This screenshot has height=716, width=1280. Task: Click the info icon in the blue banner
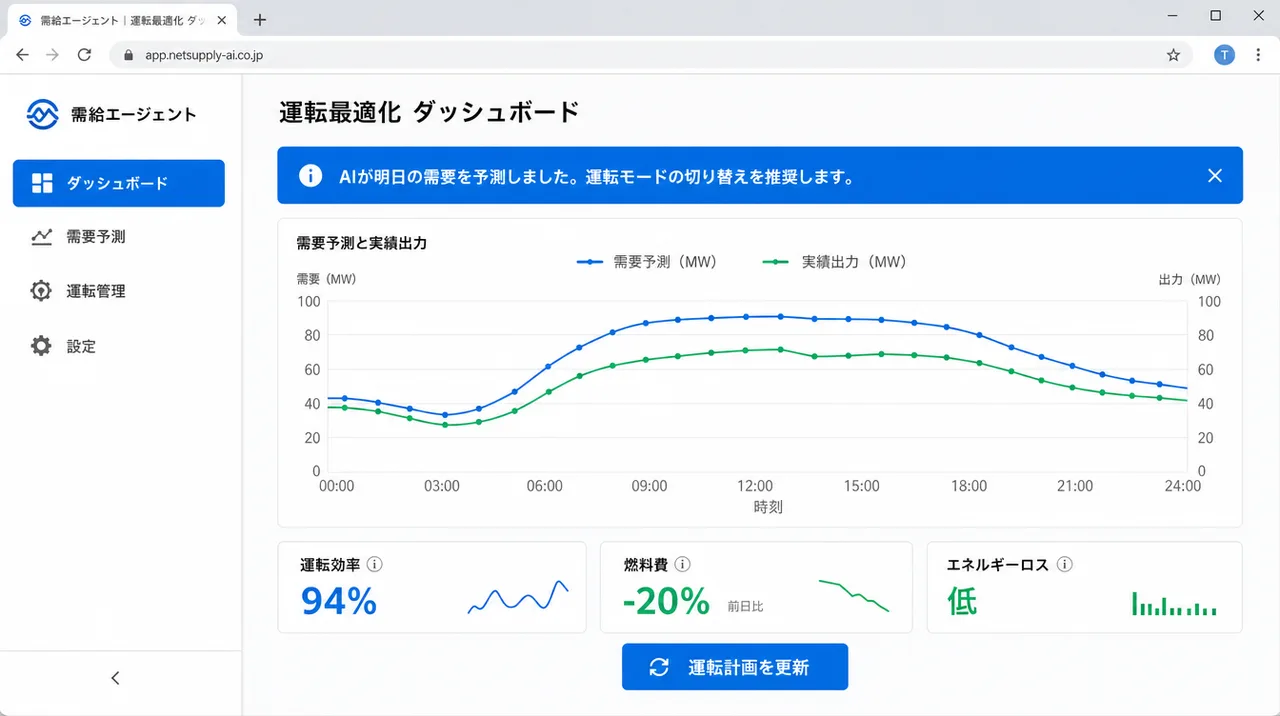click(x=311, y=176)
